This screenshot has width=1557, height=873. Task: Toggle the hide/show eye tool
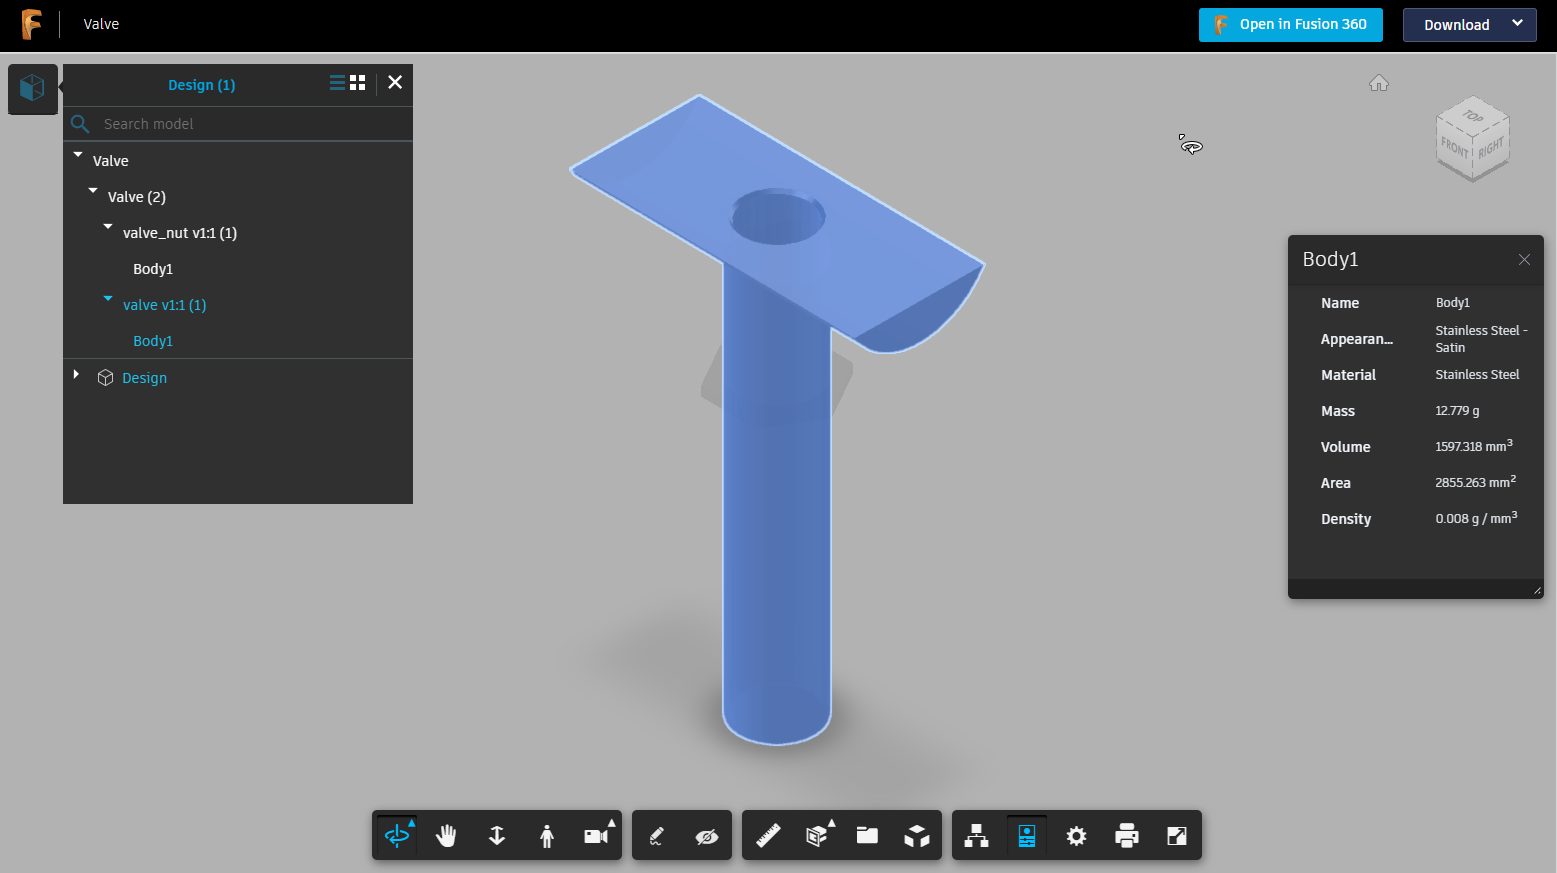(x=707, y=835)
